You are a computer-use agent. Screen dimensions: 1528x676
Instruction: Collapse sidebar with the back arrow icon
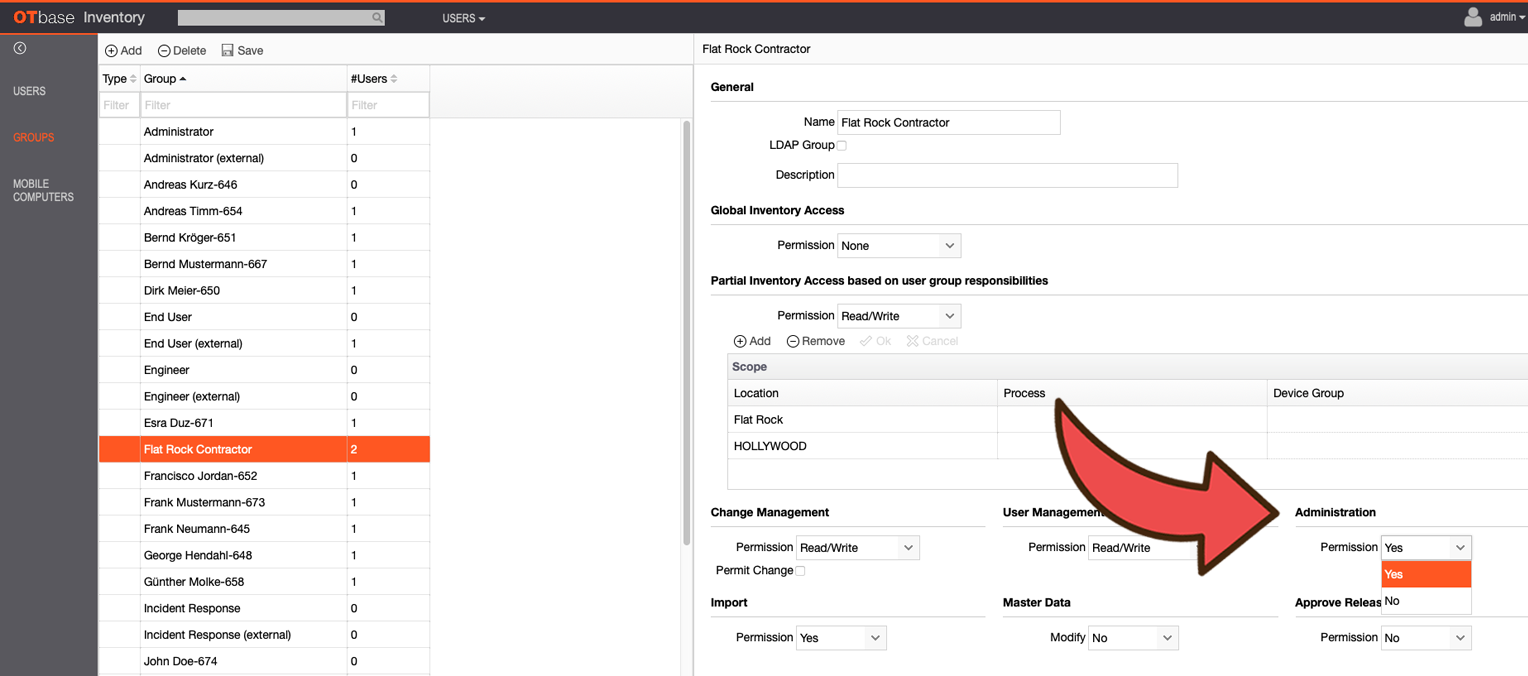(x=20, y=48)
